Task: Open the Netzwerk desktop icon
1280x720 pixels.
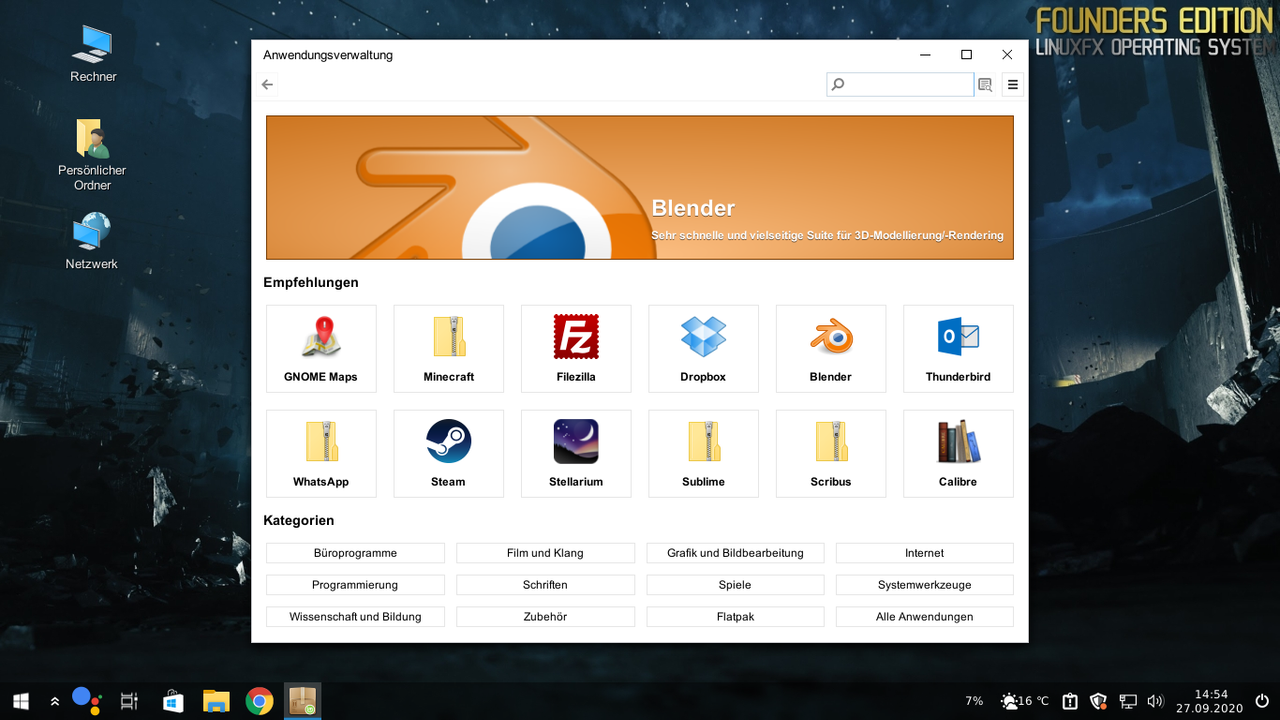Action: click(92, 241)
